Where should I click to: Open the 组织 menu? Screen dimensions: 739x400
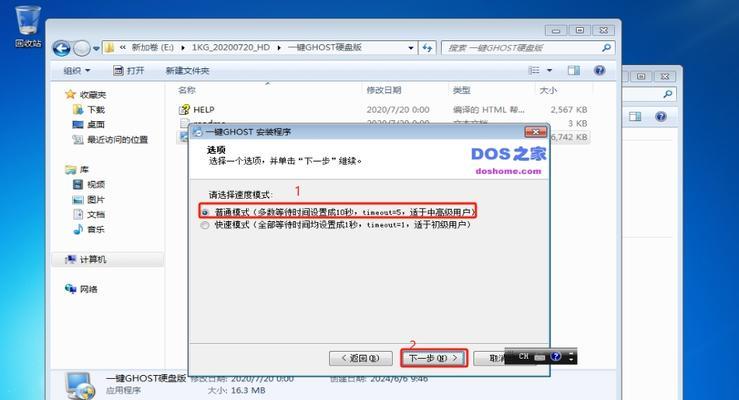(x=76, y=71)
